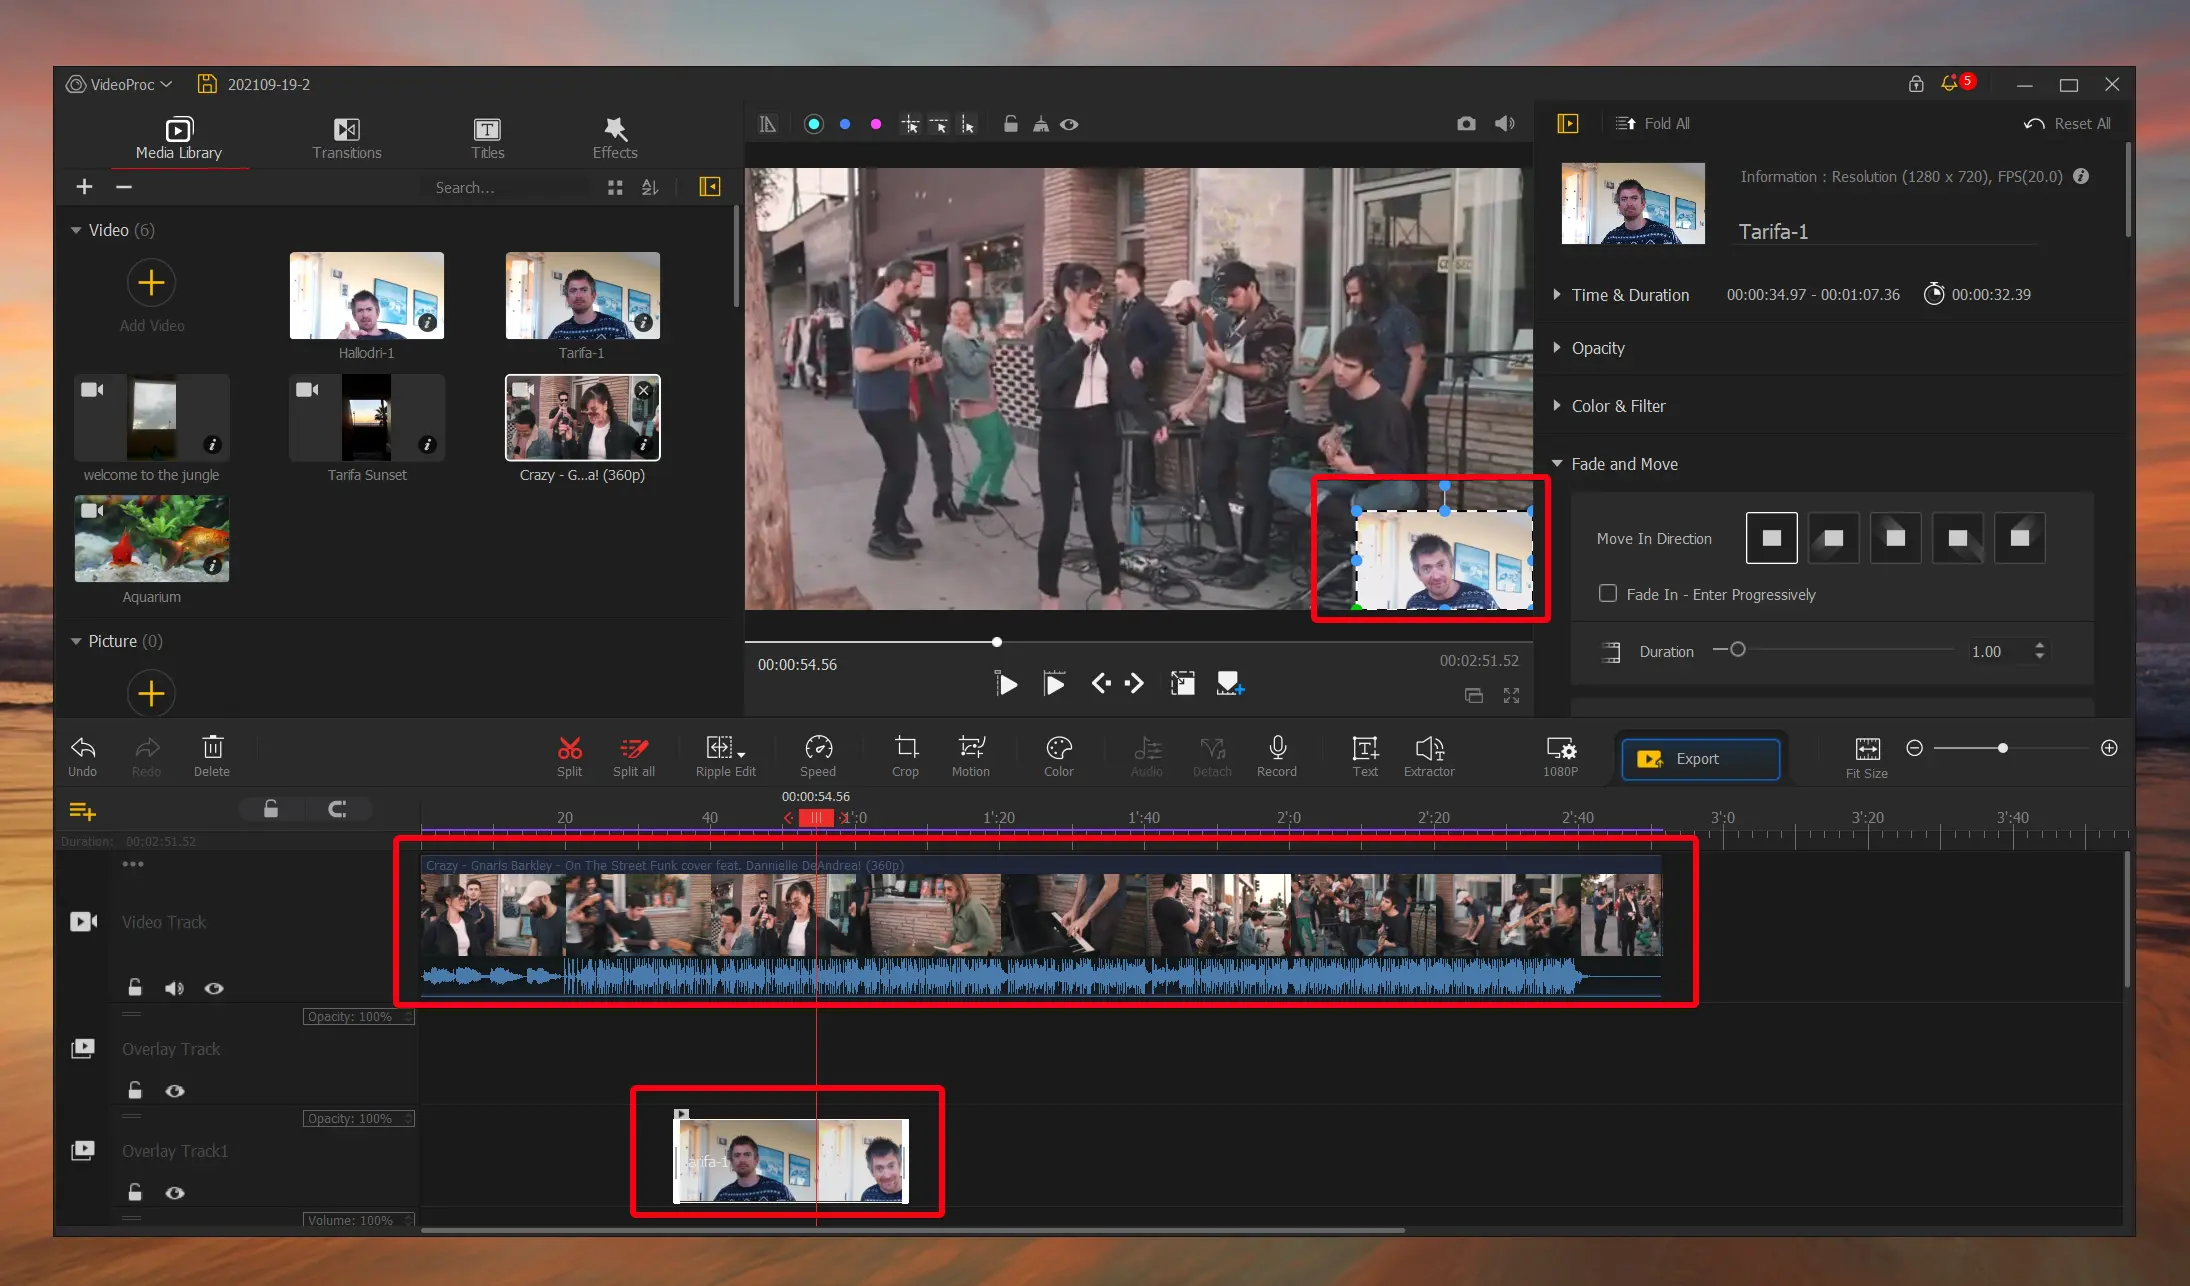
Task: Lock the Overlay Track1
Action: pyautogui.click(x=135, y=1192)
